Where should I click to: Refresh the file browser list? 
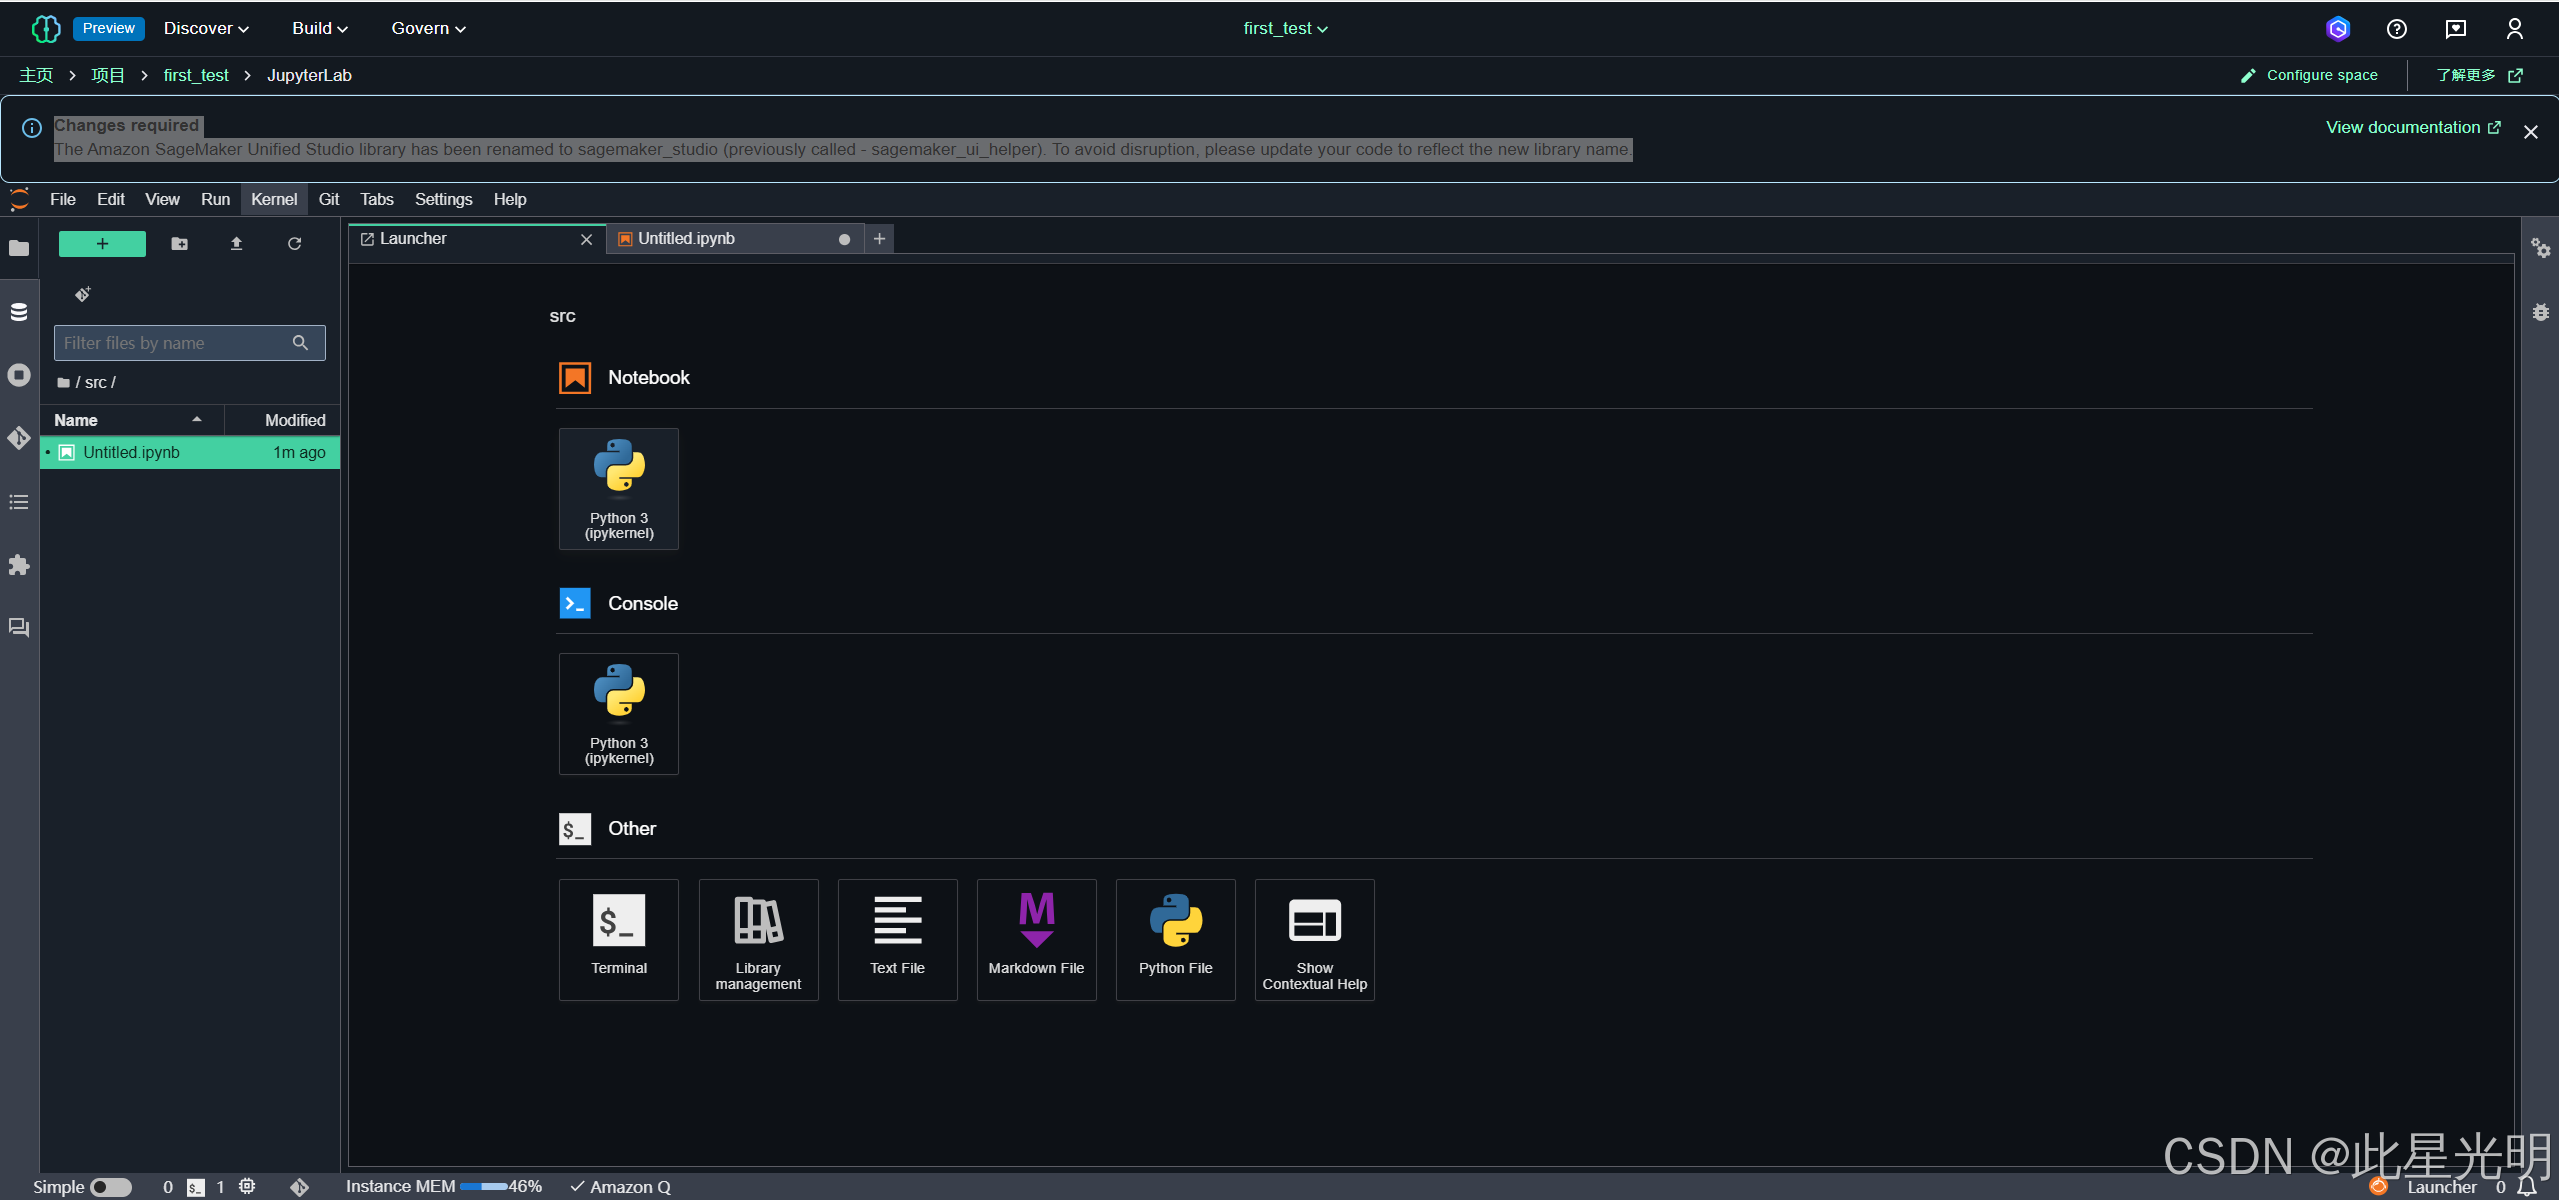click(x=294, y=244)
